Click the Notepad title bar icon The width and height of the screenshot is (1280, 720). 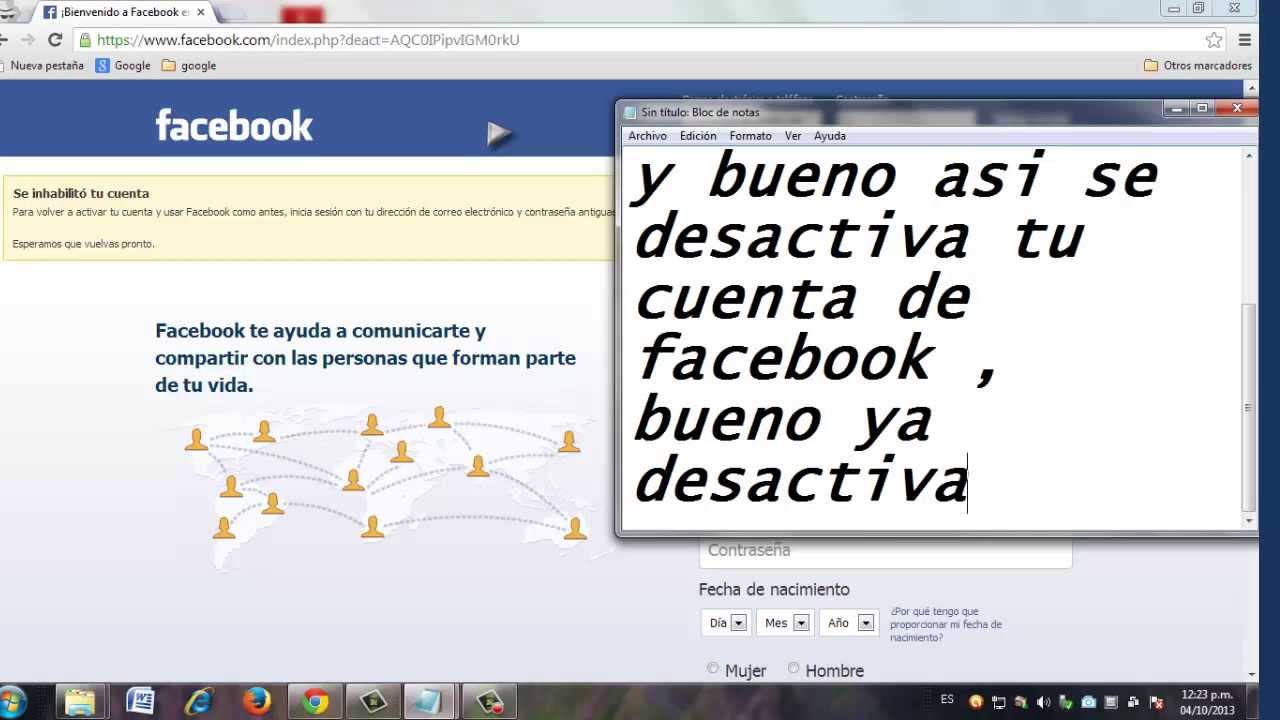[x=630, y=112]
